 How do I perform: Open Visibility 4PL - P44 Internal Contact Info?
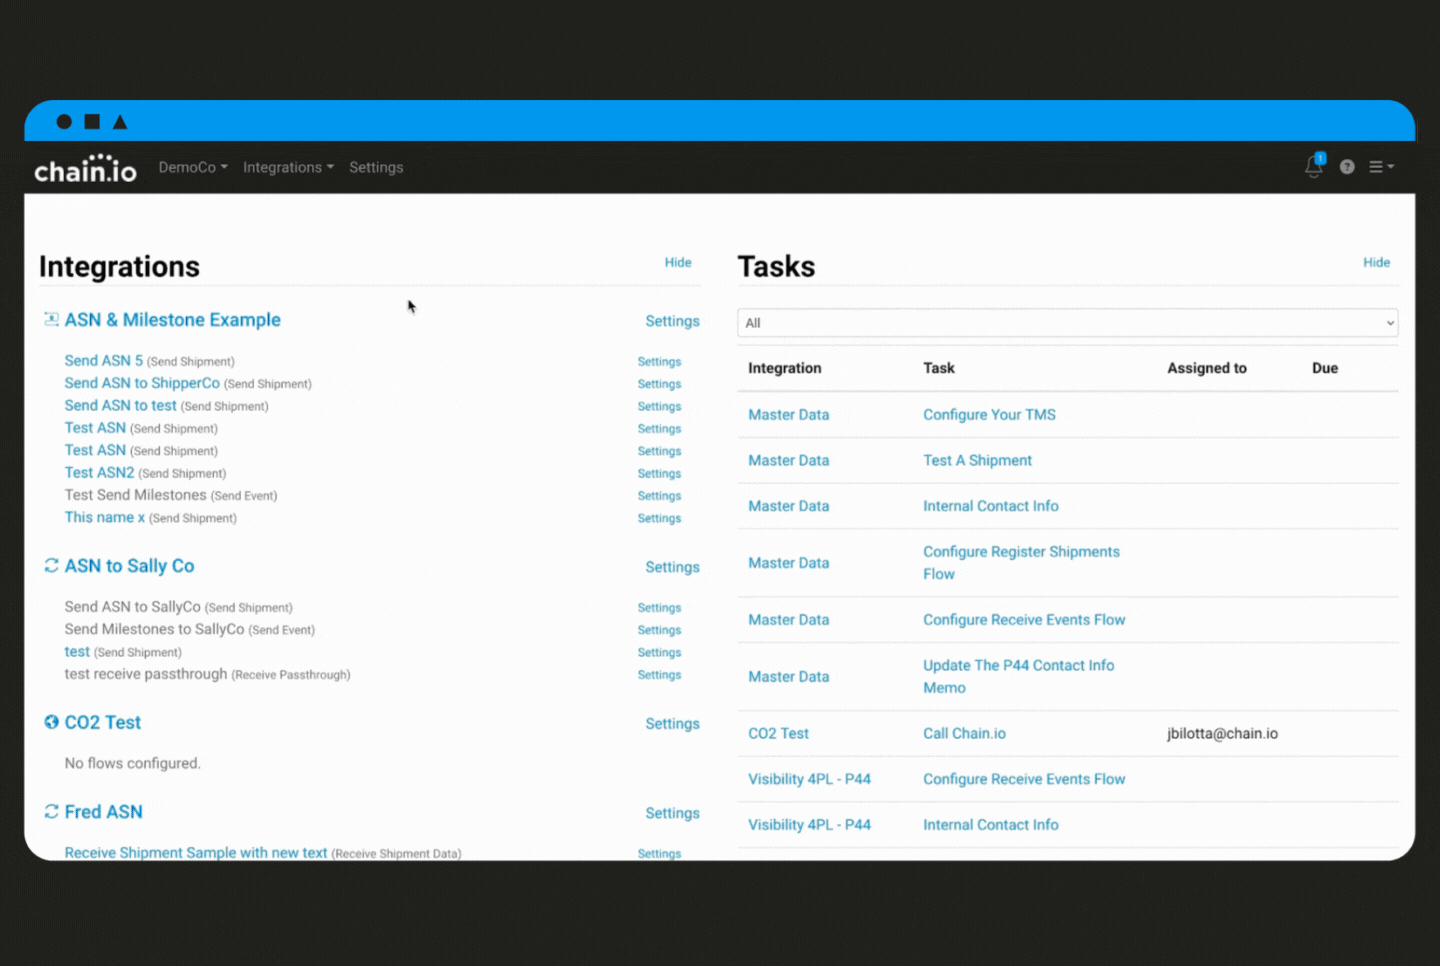(990, 825)
